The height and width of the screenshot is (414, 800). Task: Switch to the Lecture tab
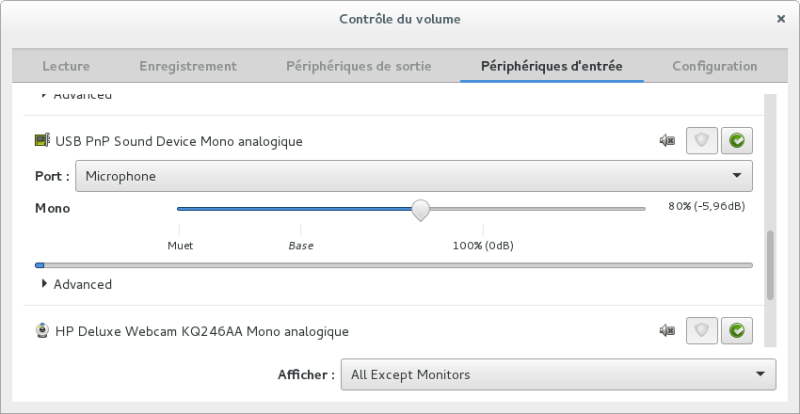(x=66, y=66)
